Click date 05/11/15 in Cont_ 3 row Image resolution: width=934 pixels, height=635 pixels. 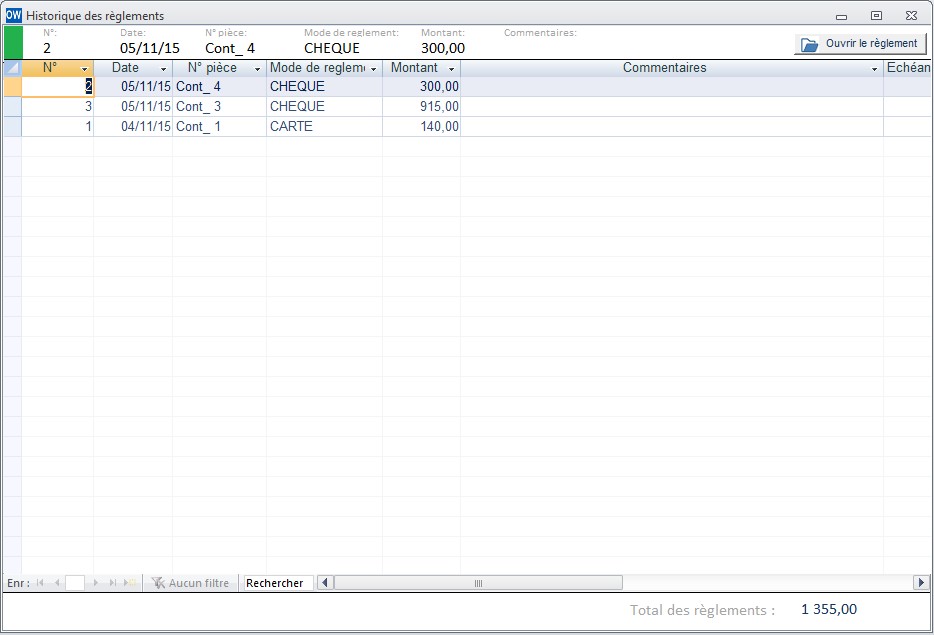coord(133,107)
